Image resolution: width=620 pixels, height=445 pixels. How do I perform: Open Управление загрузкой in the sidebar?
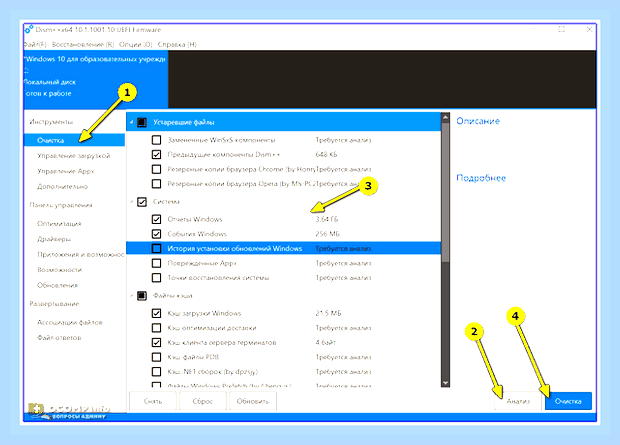74,156
